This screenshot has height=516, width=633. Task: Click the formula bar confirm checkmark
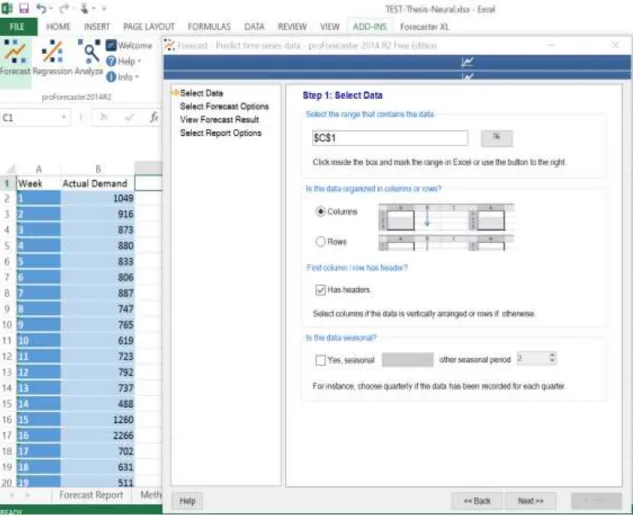pyautogui.click(x=129, y=117)
